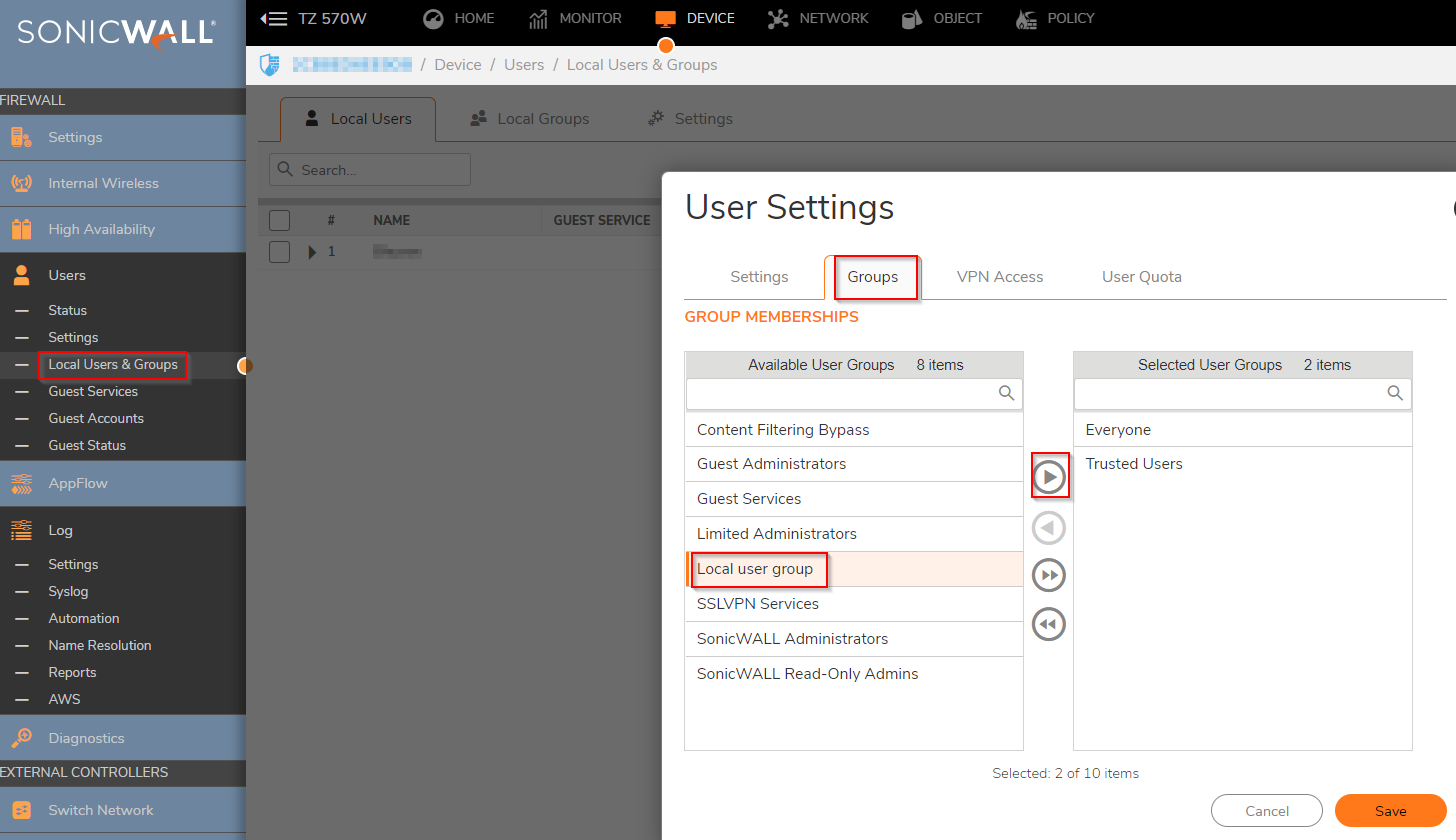Click the Available User Groups search field
The width and height of the screenshot is (1456, 840).
coord(845,394)
